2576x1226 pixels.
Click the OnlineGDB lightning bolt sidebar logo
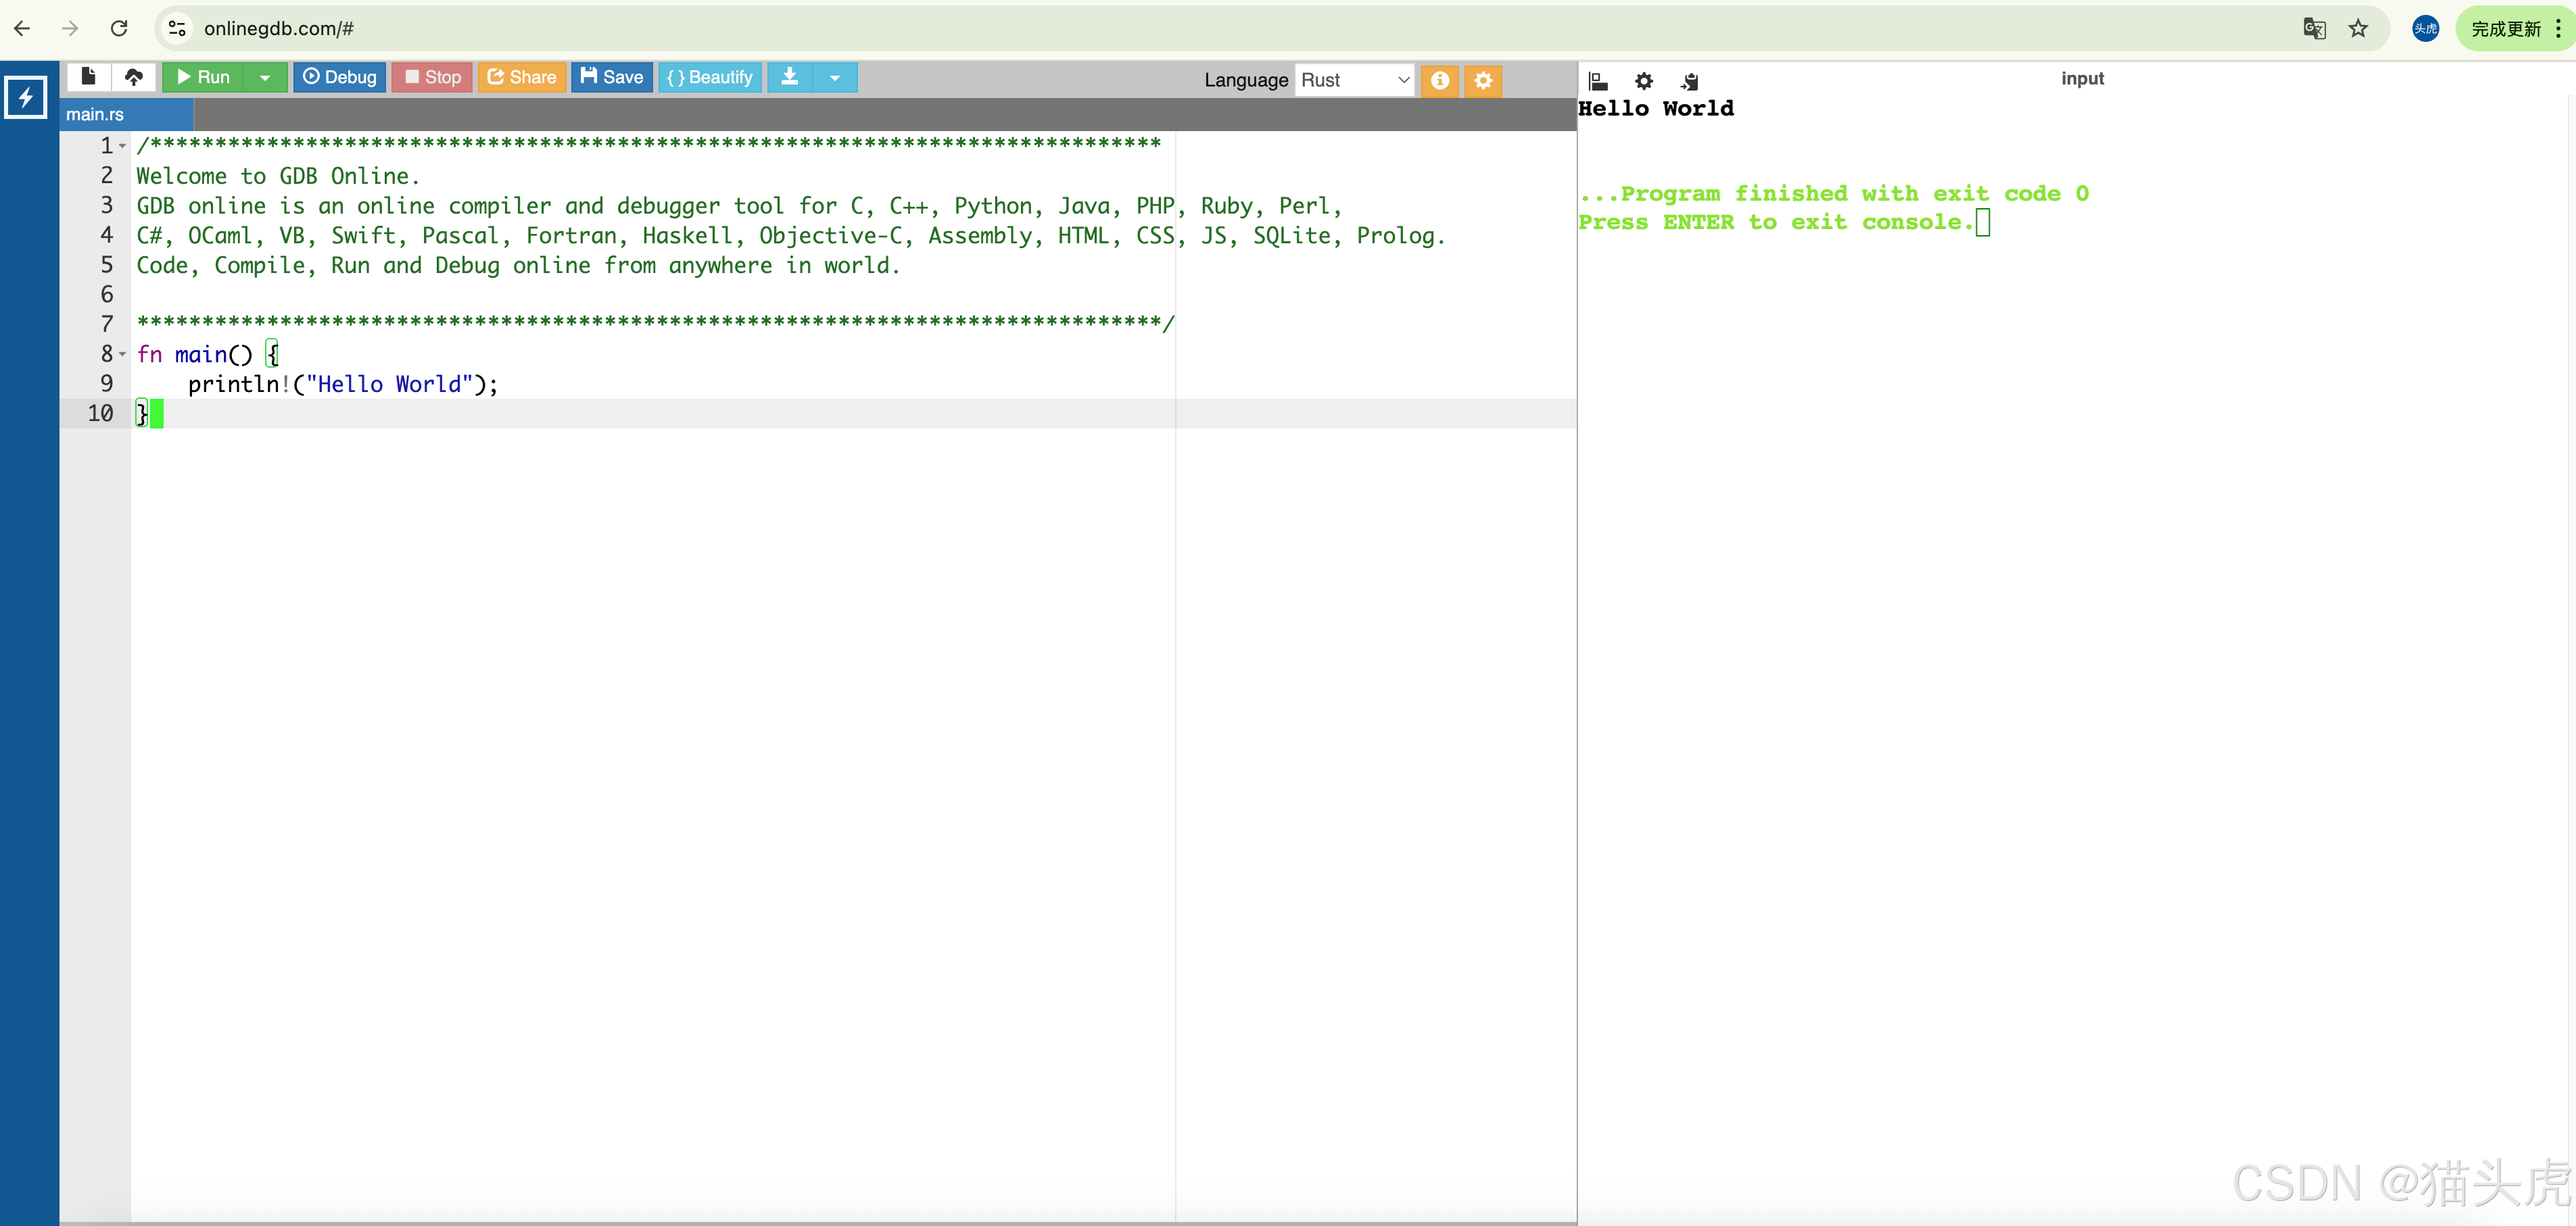(25, 96)
